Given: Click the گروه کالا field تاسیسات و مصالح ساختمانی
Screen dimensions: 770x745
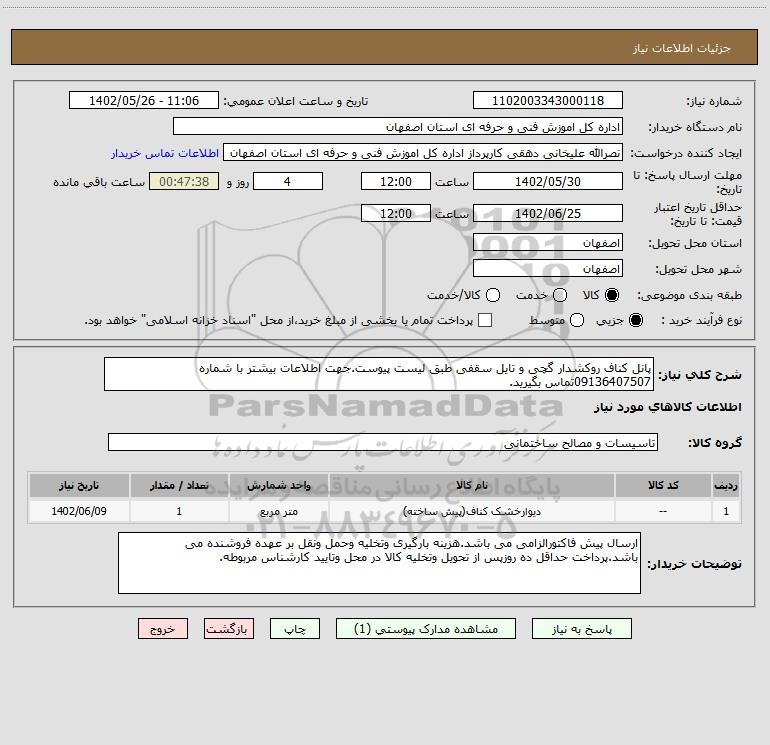Looking at the screenshot, I should (x=383, y=442).
